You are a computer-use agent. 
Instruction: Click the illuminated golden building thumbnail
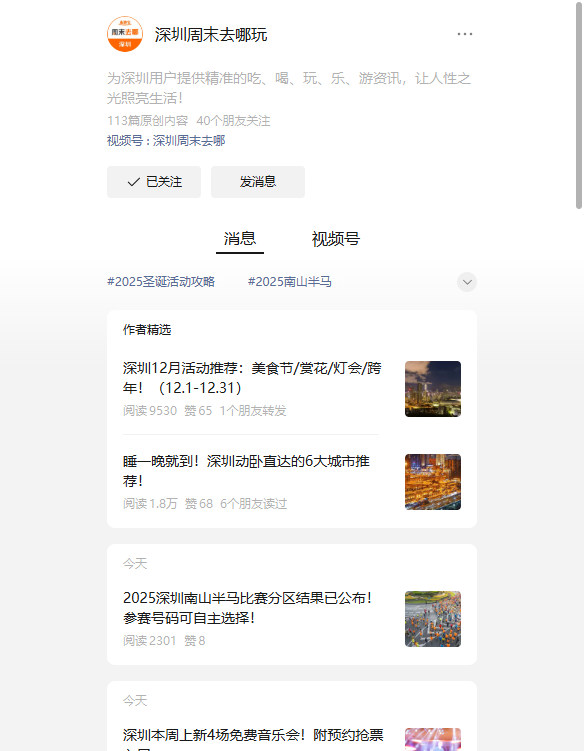pyautogui.click(x=433, y=482)
